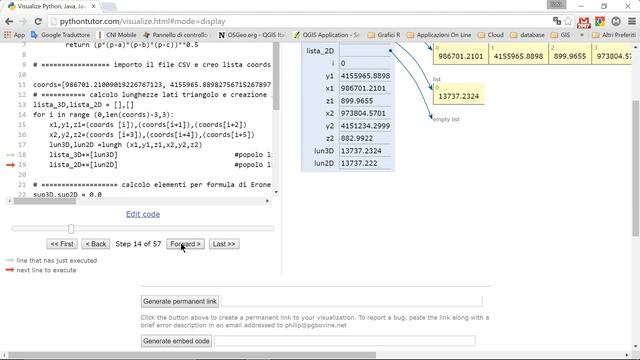Switch to the Visualize Python tab

(51, 7)
